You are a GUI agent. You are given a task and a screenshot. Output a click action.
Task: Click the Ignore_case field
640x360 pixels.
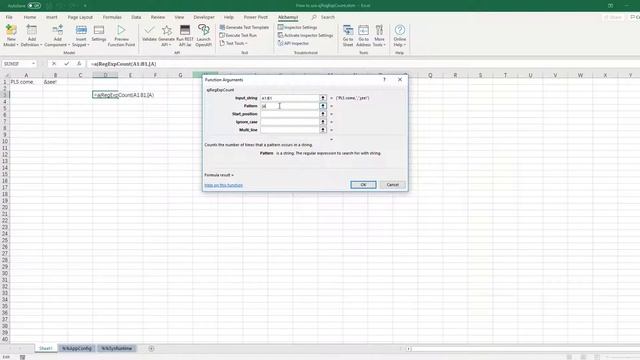pos(289,122)
